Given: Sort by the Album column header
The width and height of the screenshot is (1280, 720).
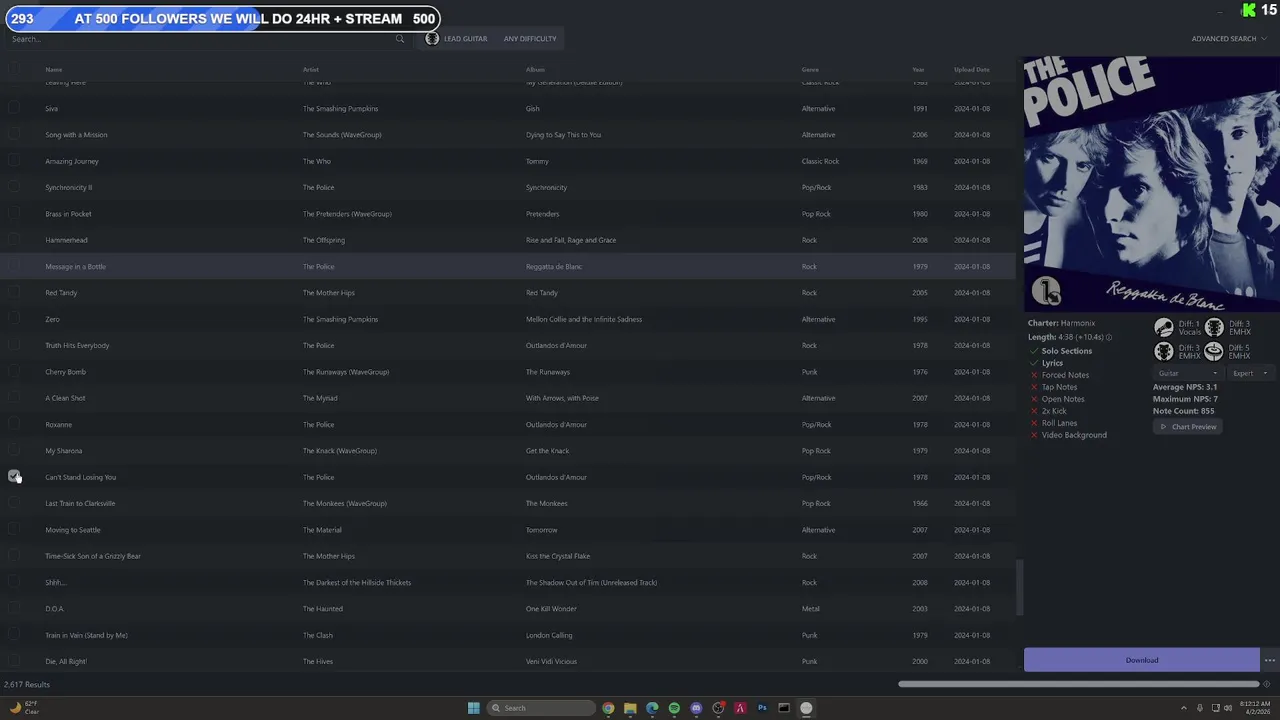Looking at the screenshot, I should pos(535,69).
